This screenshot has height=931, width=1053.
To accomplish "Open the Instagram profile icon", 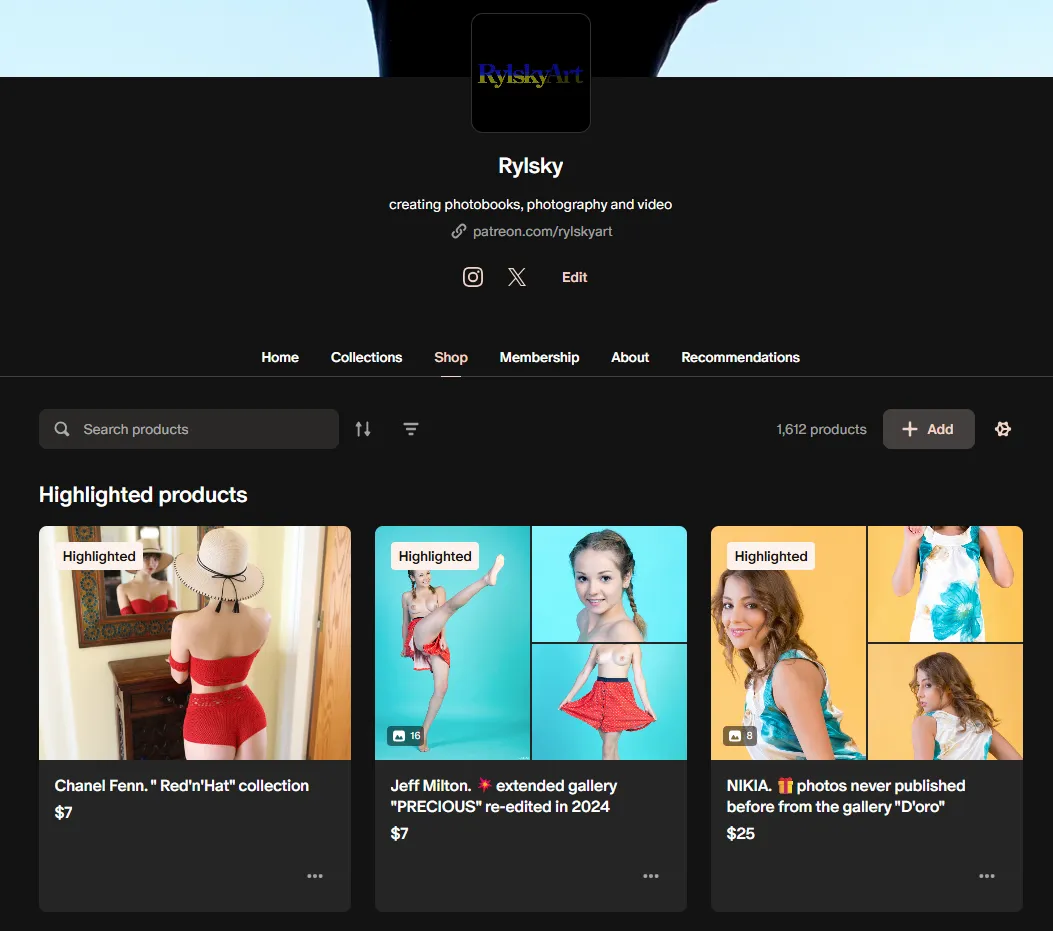I will (473, 277).
